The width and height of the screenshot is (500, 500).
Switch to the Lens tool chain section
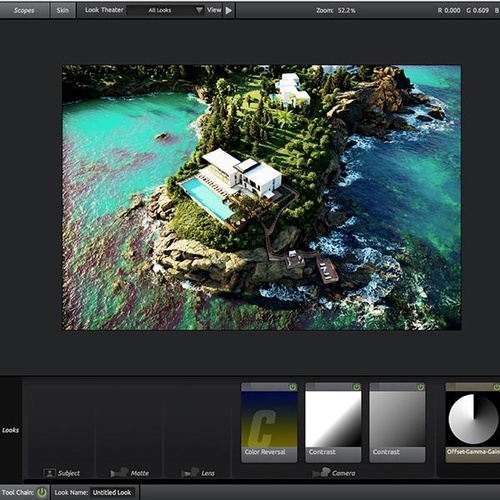[208, 473]
